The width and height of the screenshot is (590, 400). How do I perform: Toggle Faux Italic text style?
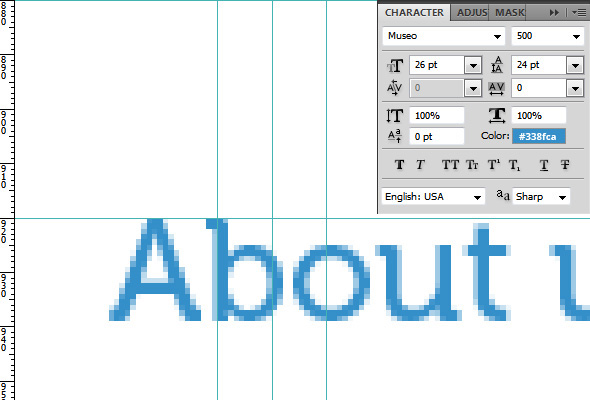[x=420, y=164]
